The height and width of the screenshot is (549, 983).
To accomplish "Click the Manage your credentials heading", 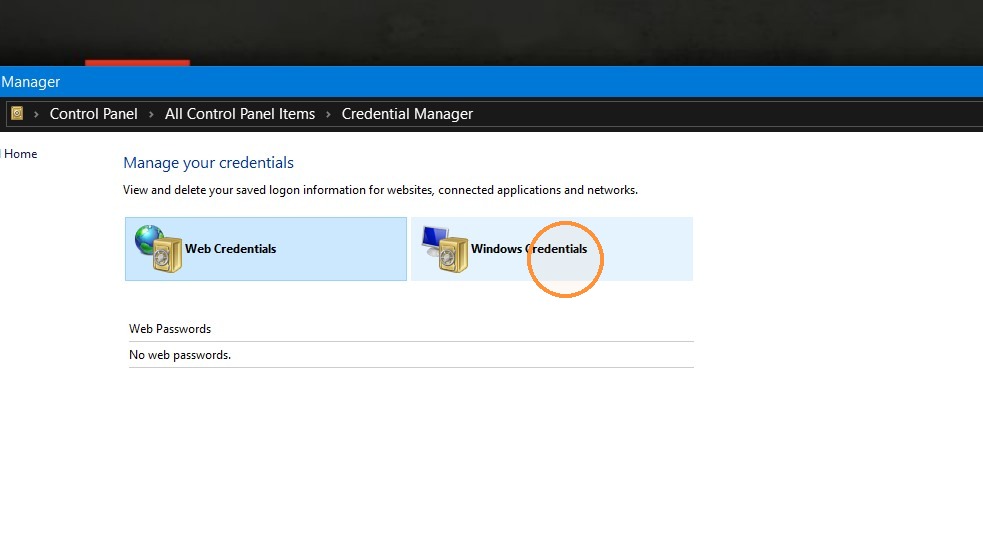I will point(208,163).
